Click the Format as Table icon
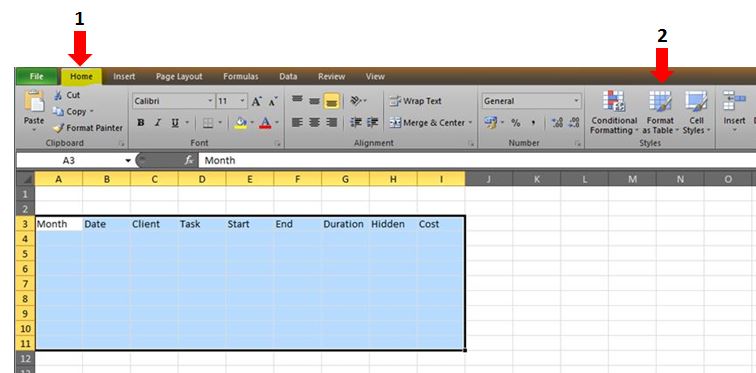Viewport: 756px width, 373px height. click(x=660, y=101)
